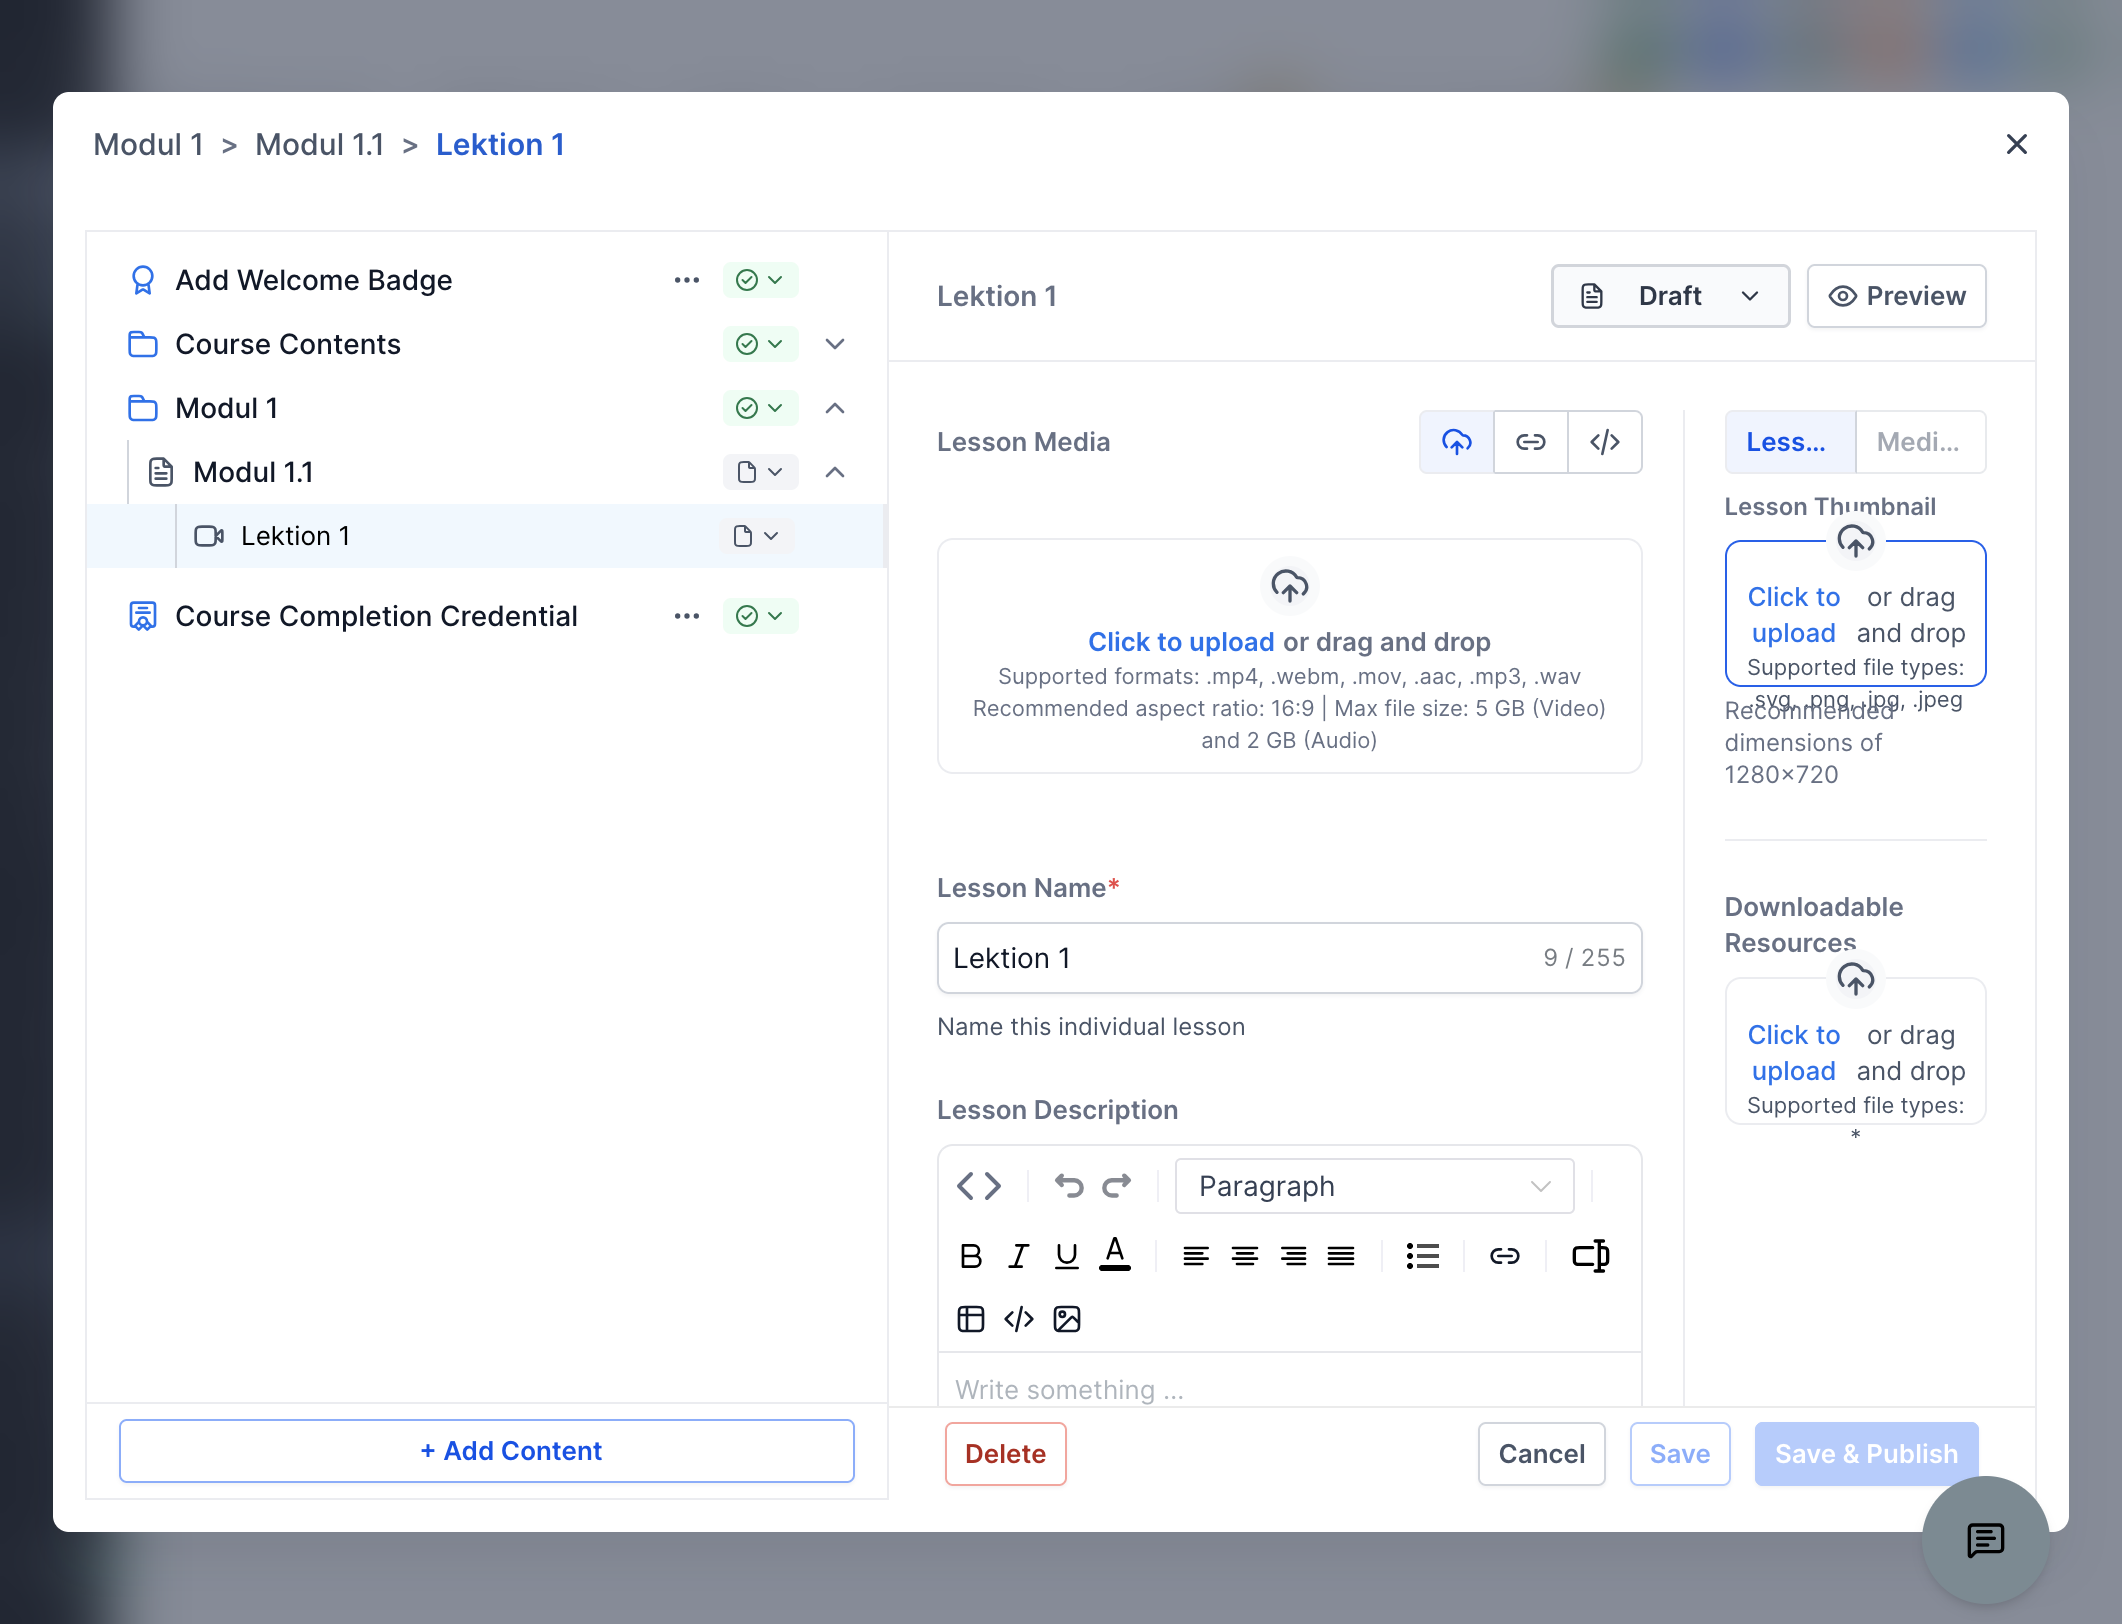Insert an image in the description editor
The height and width of the screenshot is (1624, 2122).
pyautogui.click(x=1067, y=1319)
